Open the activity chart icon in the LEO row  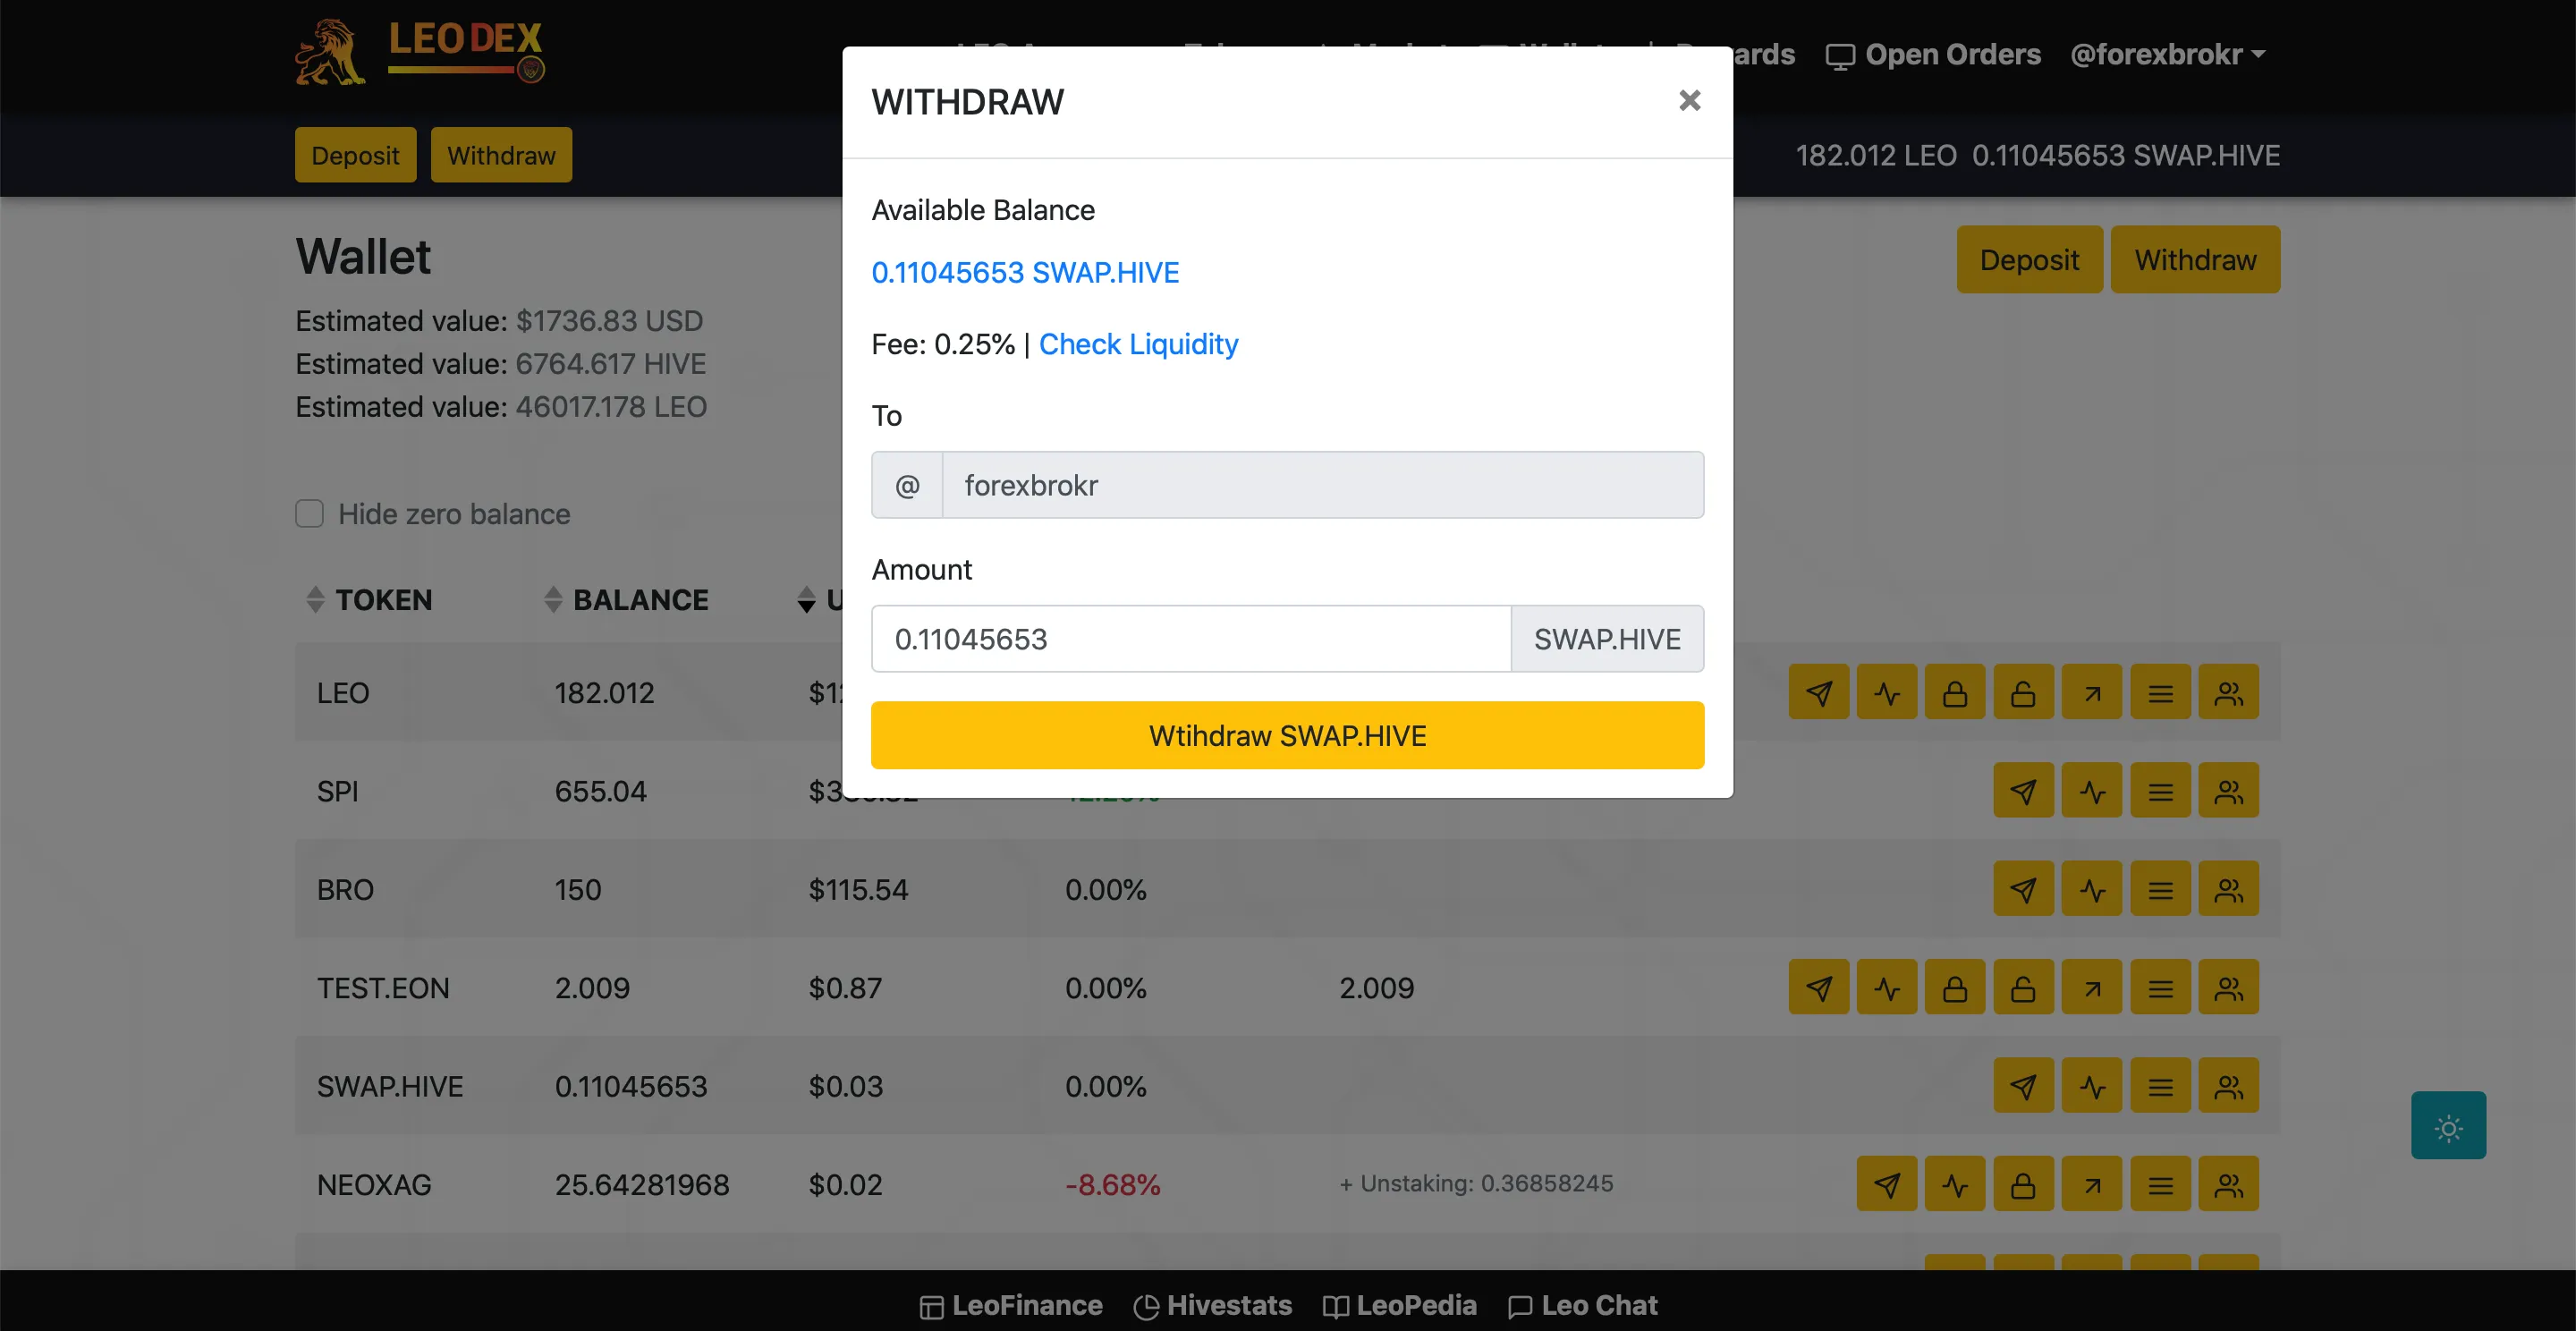coord(1887,693)
